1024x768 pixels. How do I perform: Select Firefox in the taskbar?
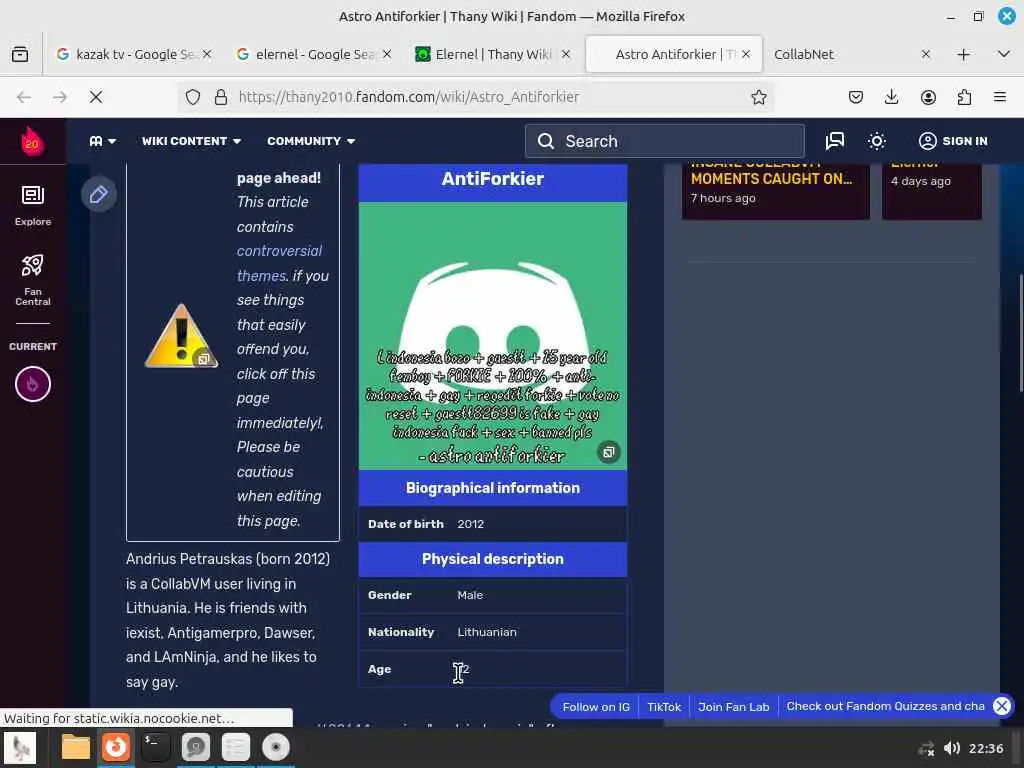click(x=116, y=747)
